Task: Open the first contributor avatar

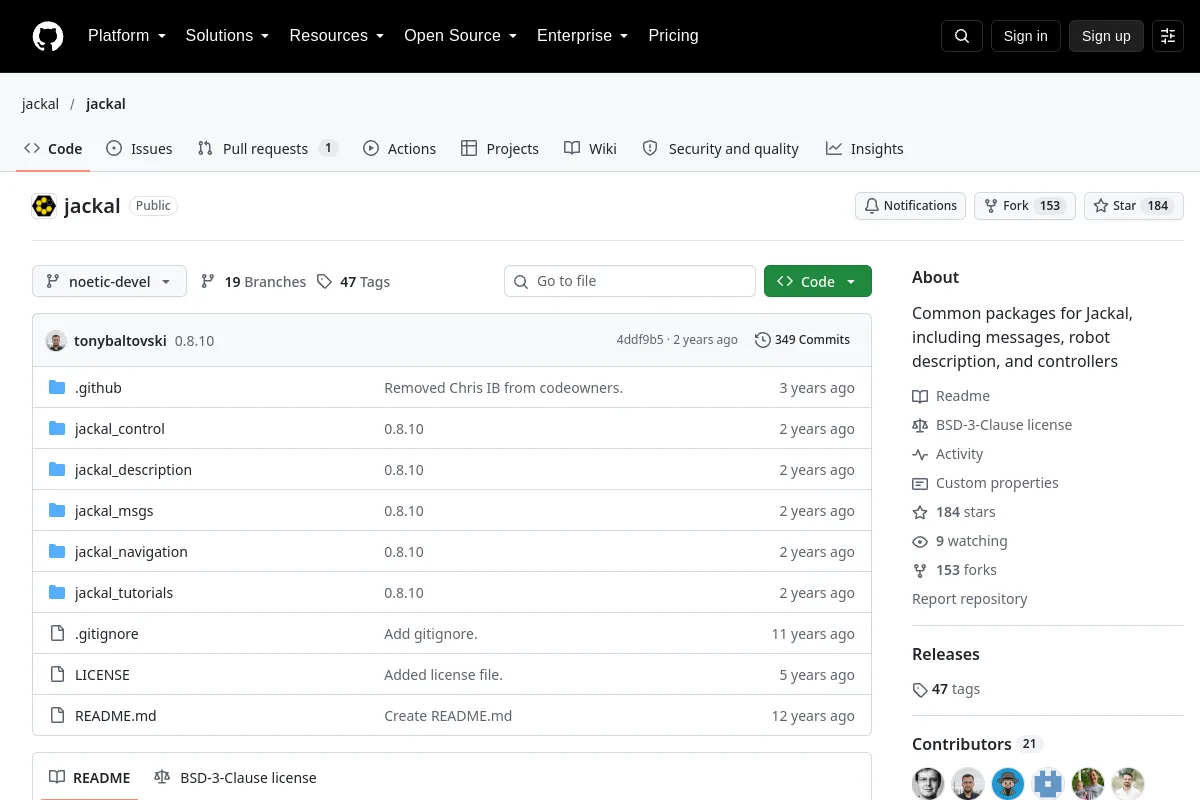Action: pos(928,784)
